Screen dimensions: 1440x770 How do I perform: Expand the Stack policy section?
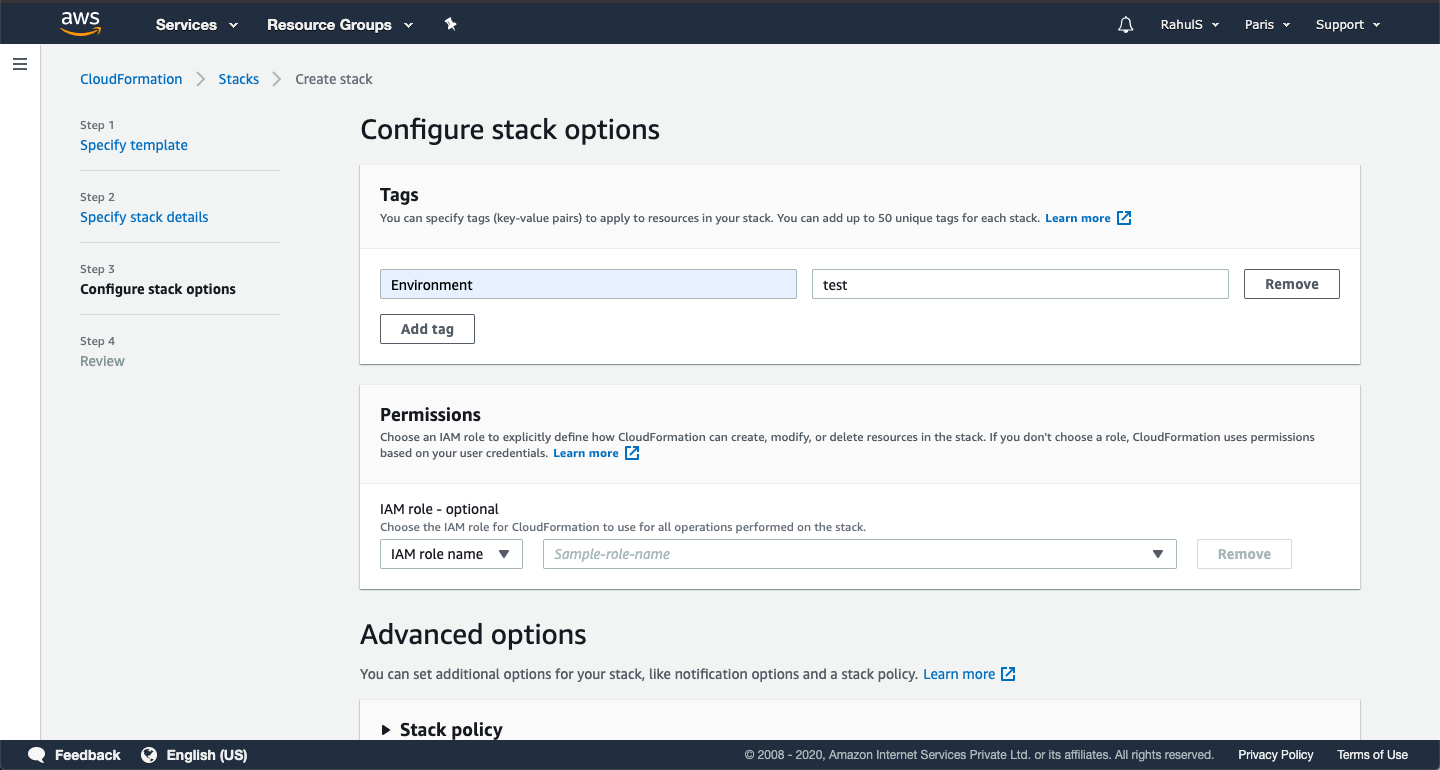pos(387,730)
